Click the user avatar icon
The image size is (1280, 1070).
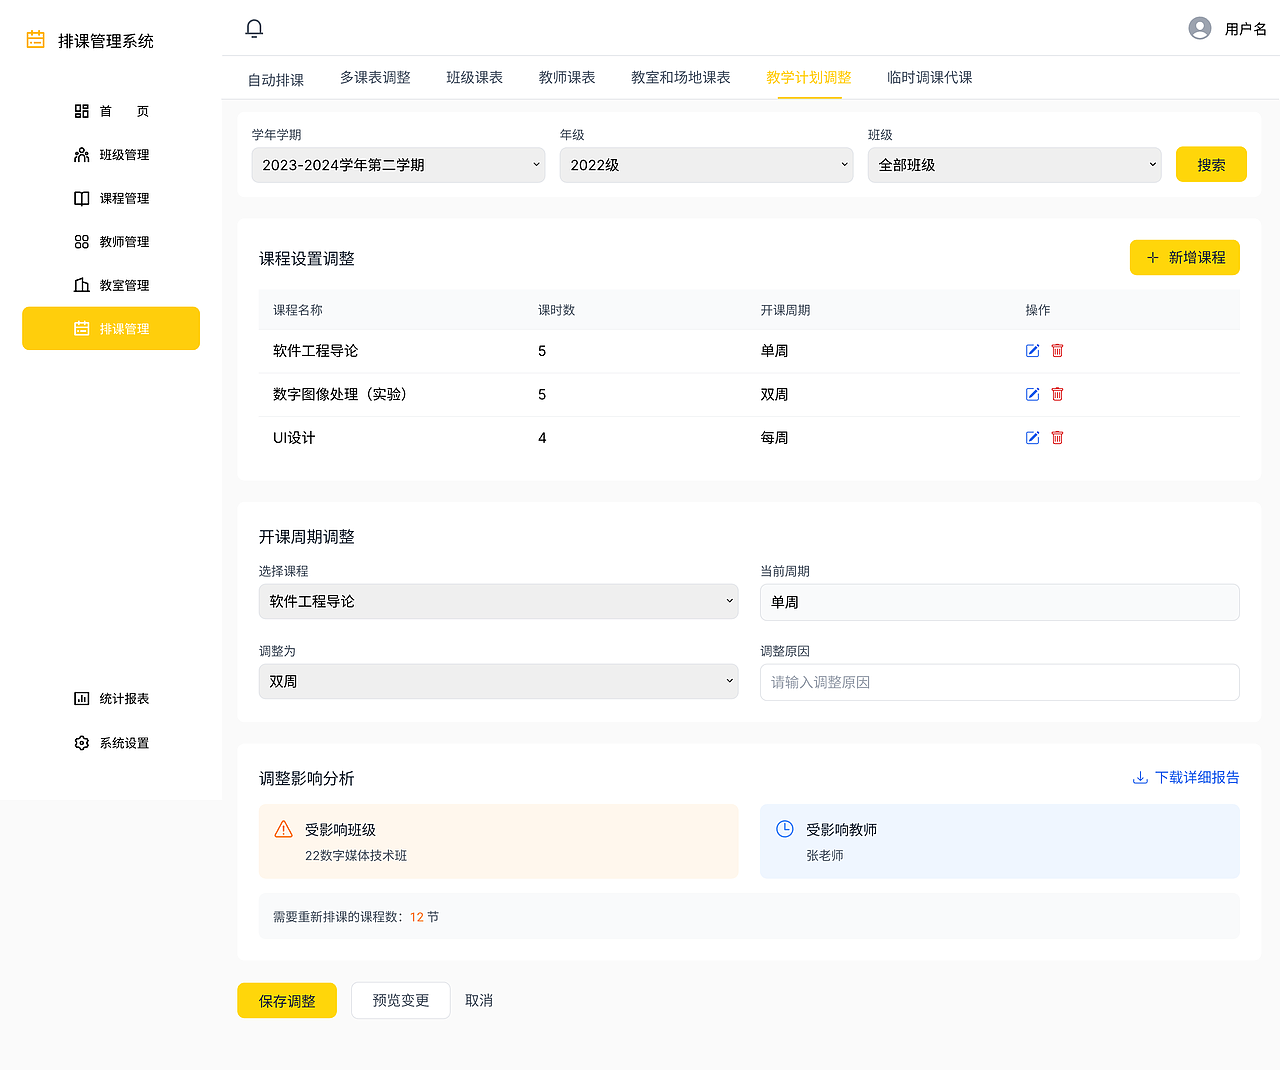(x=1199, y=27)
